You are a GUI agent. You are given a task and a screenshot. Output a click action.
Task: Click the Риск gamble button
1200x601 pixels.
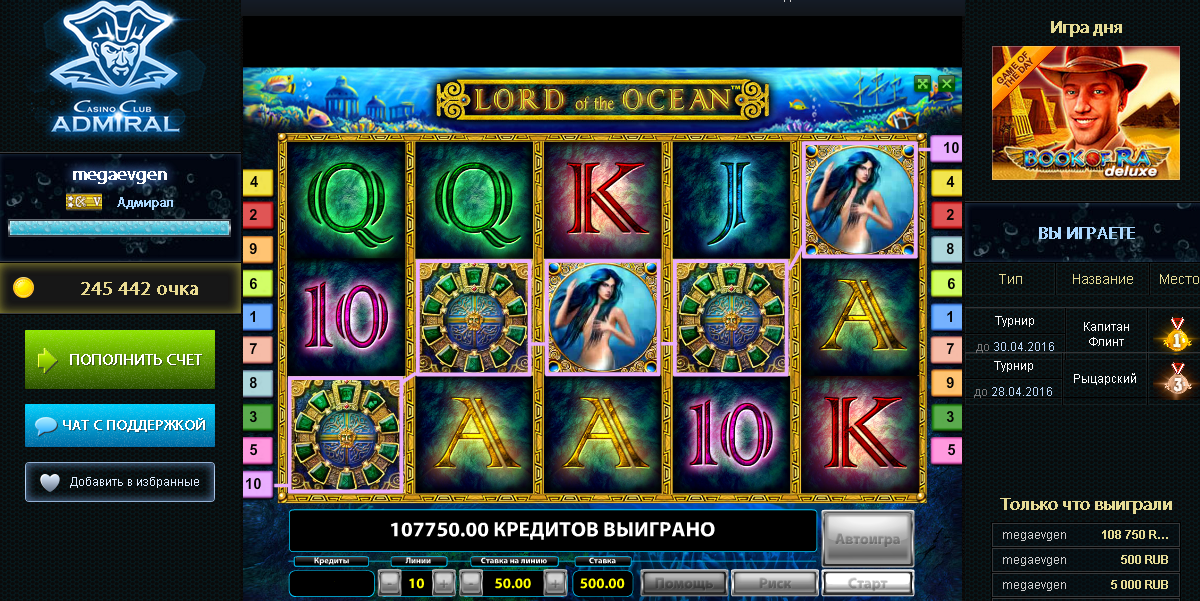pos(775,583)
